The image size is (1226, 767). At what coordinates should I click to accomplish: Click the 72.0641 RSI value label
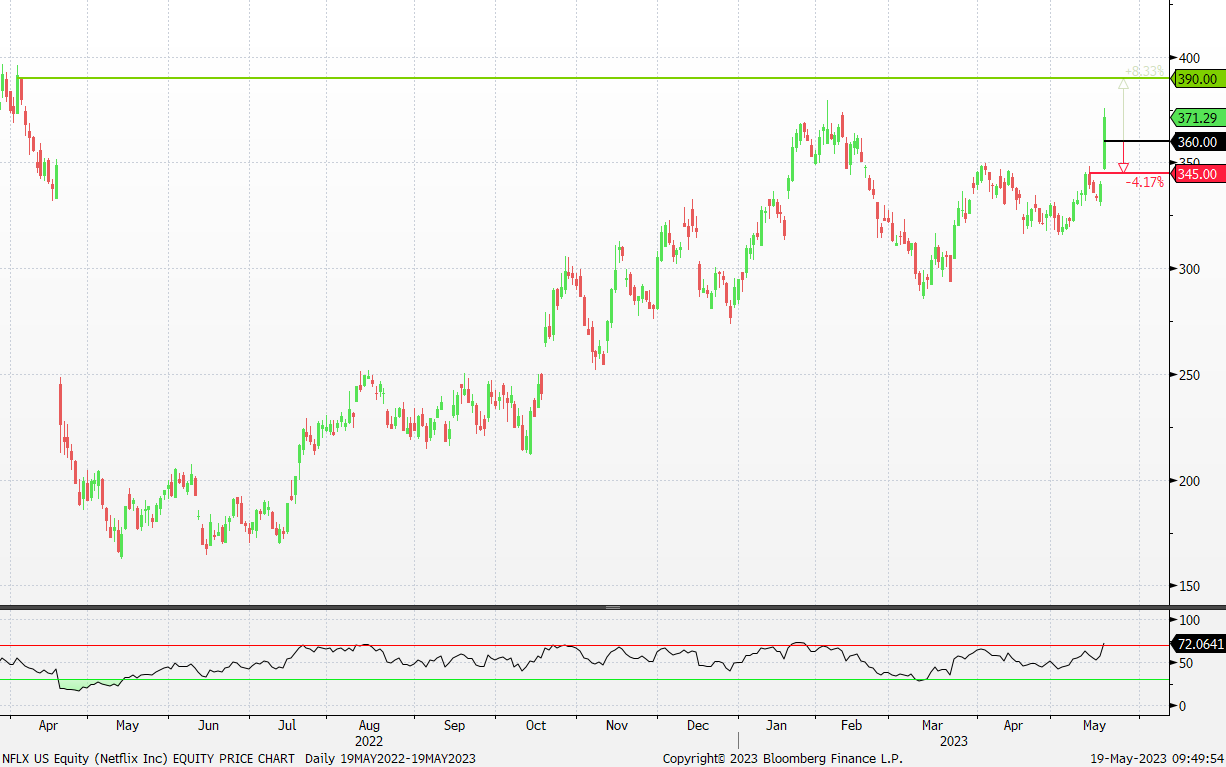[x=1197, y=645]
